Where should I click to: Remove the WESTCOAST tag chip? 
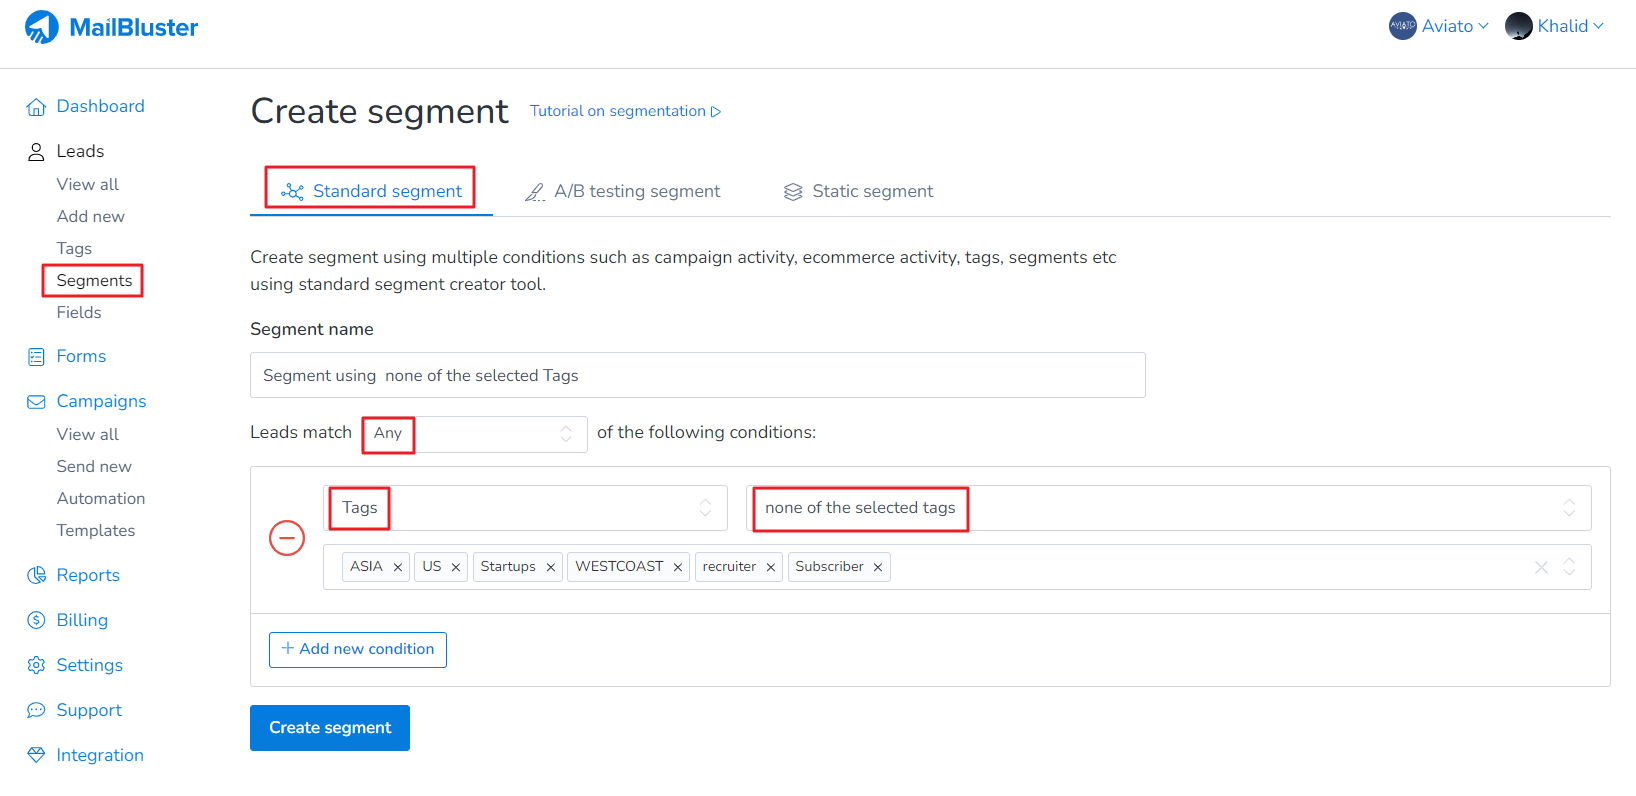pos(677,567)
